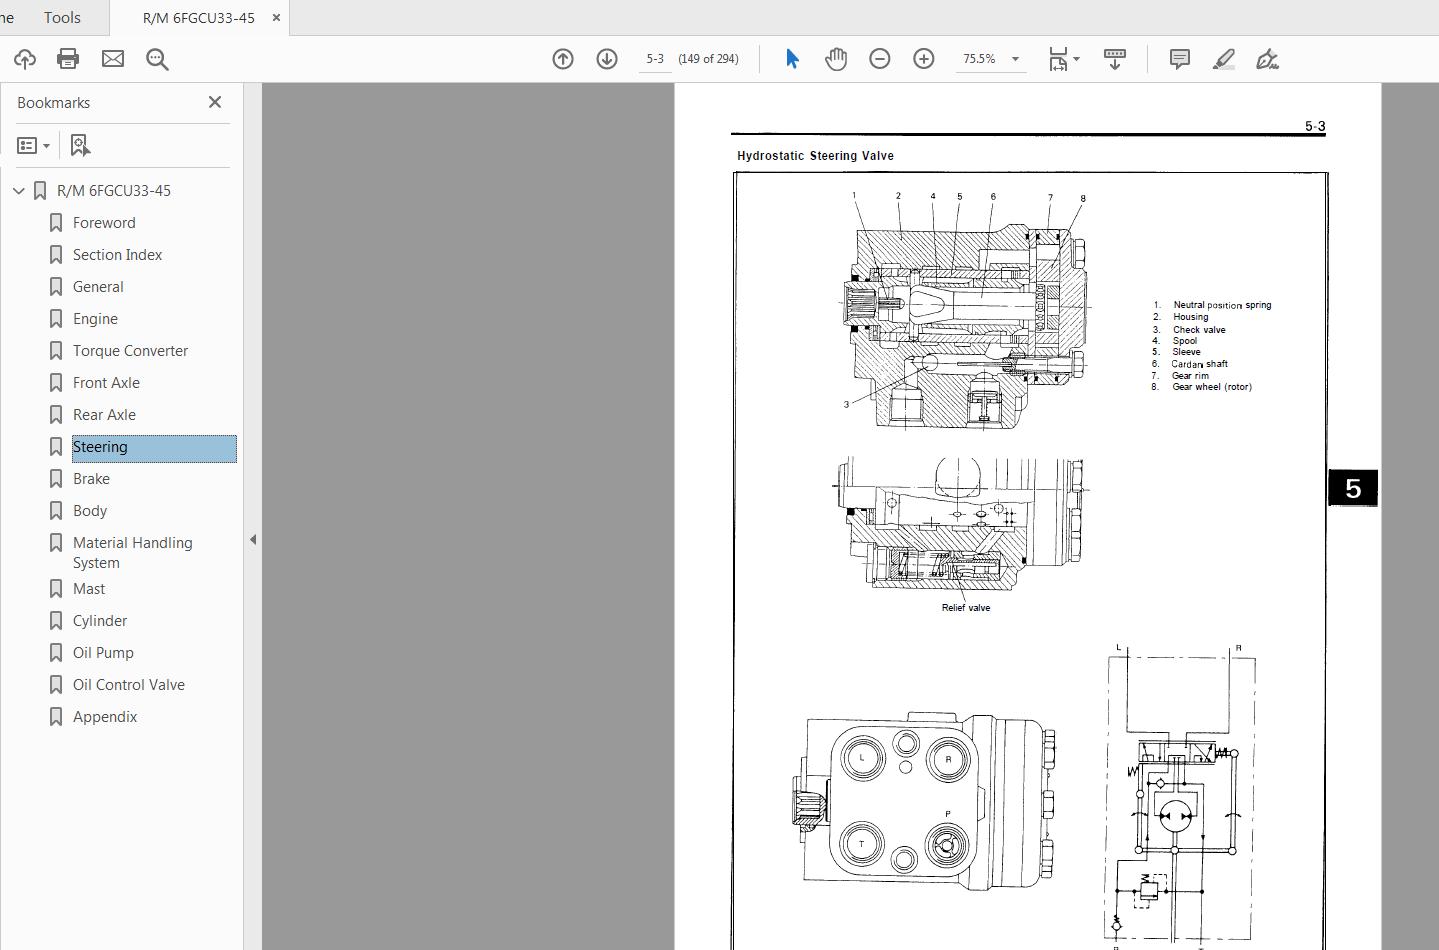Open the Print dialog via printer icon
This screenshot has height=950, width=1439.
[x=67, y=58]
